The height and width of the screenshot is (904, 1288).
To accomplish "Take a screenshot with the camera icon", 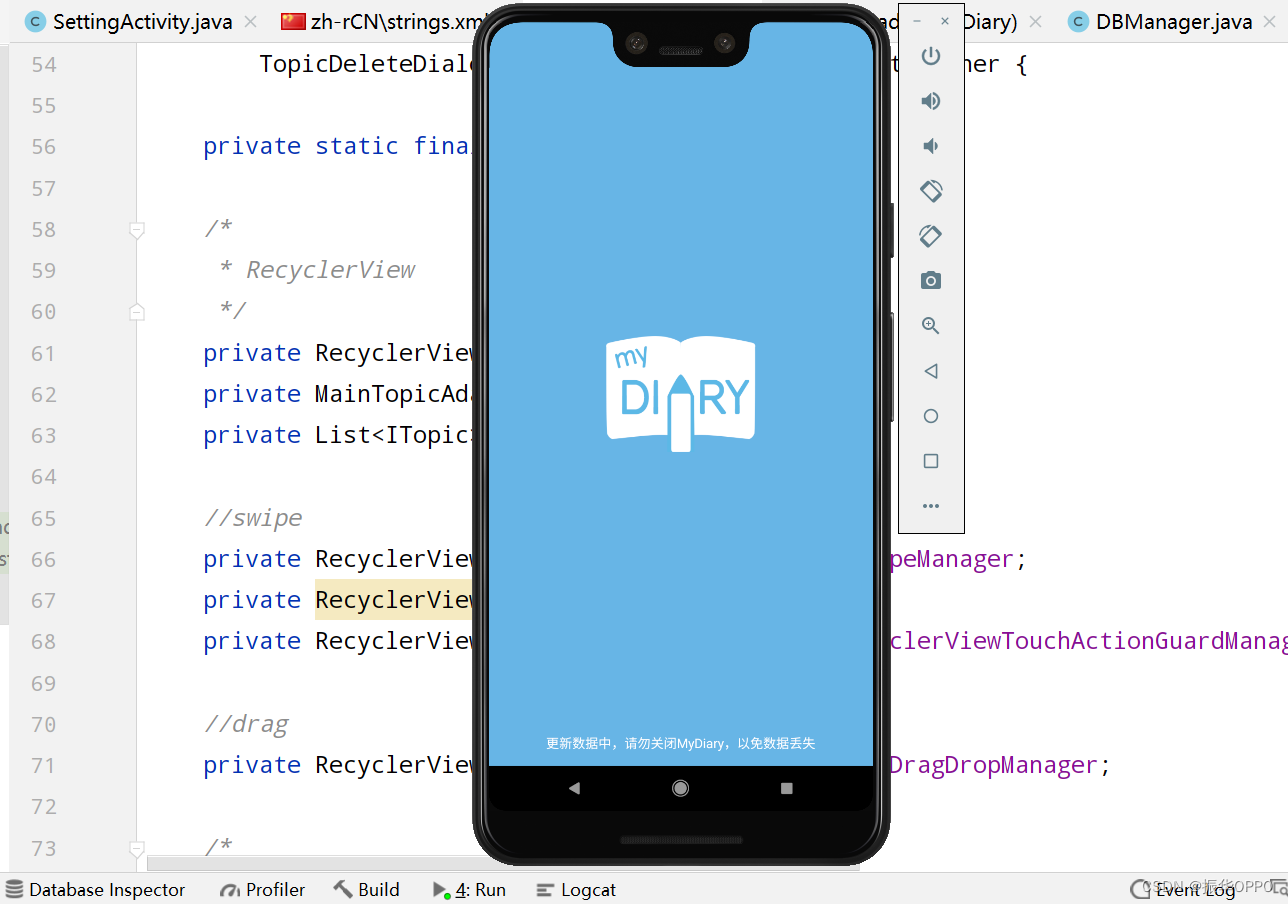I will point(931,281).
